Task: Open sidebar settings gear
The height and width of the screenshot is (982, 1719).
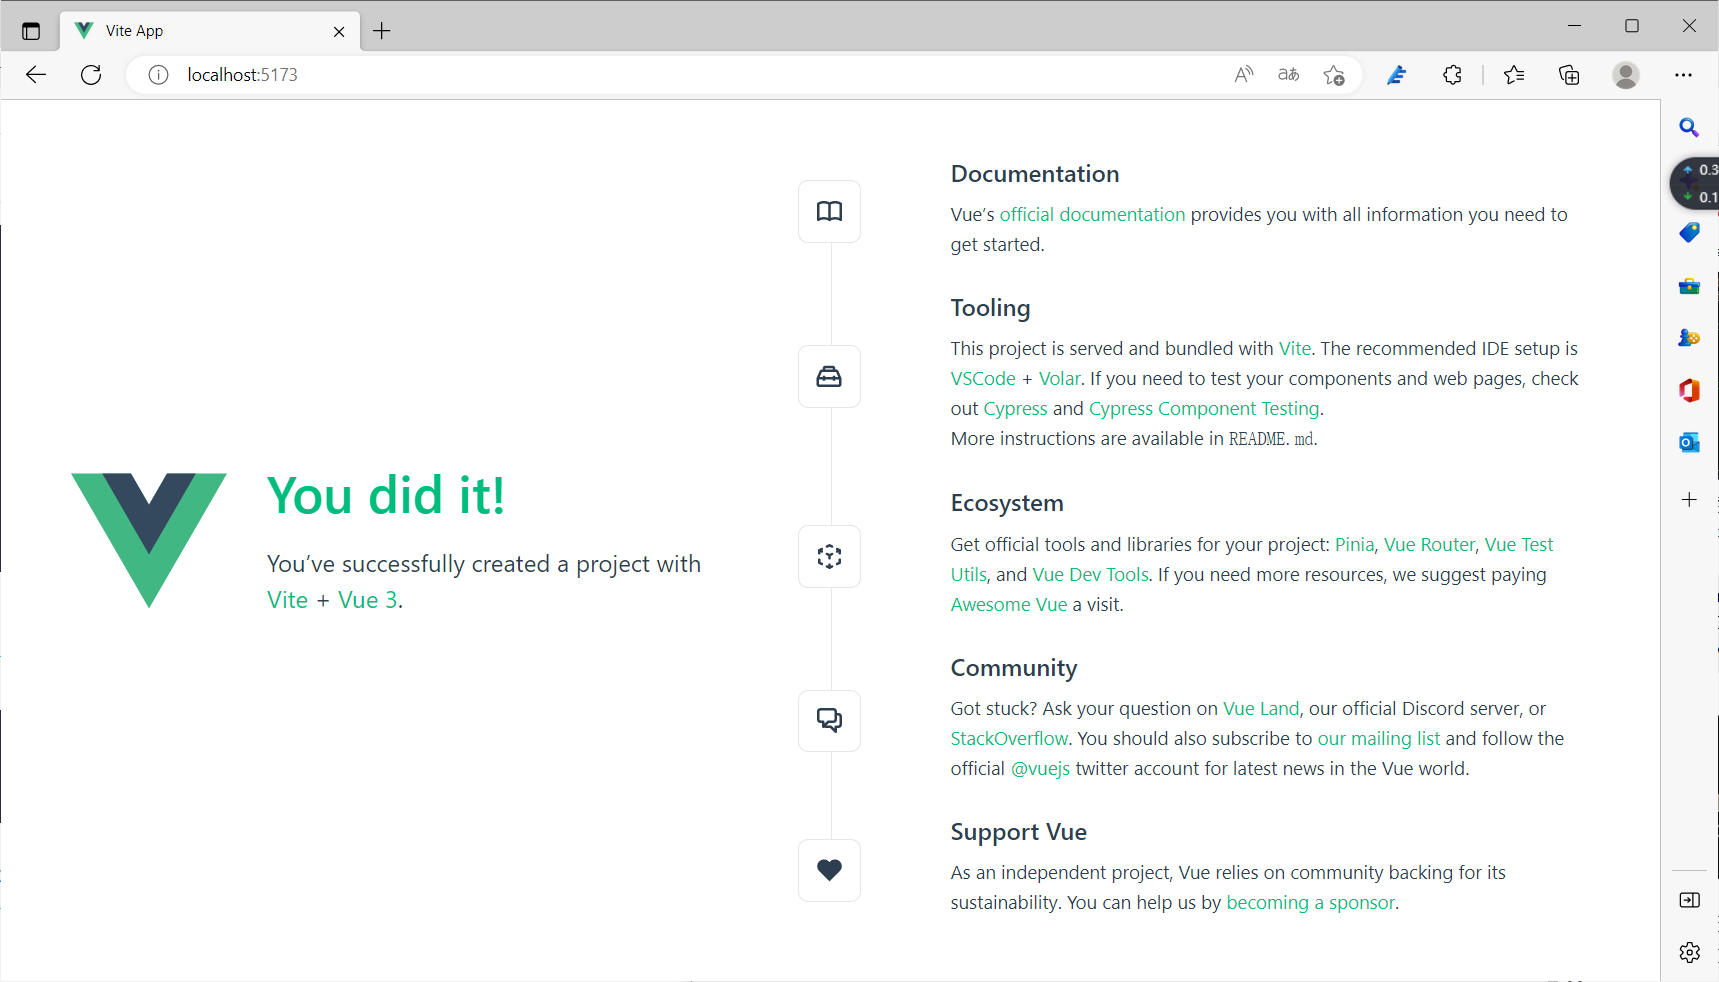Action: pos(1689,952)
